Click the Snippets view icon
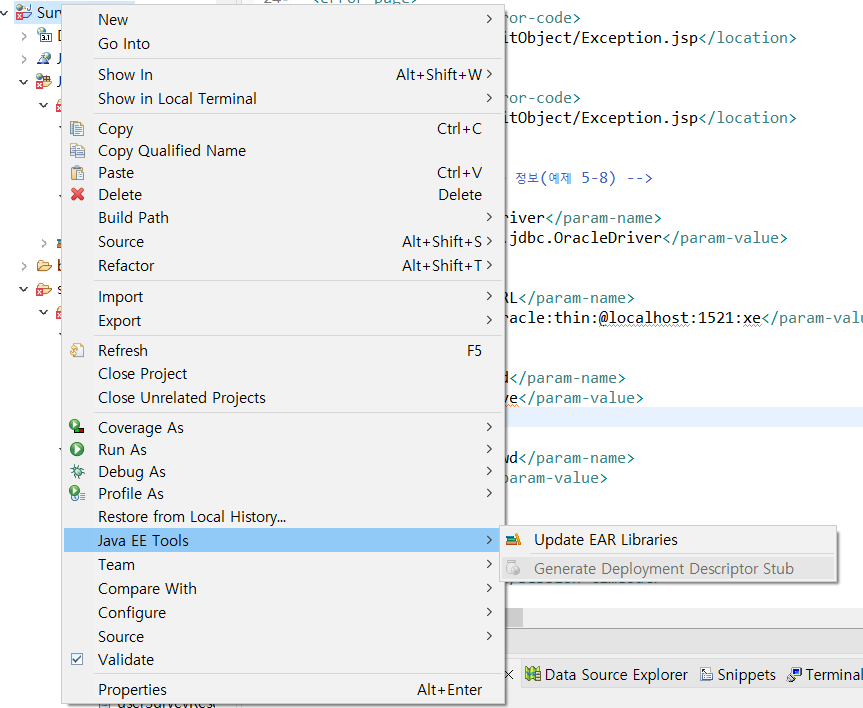 pyautogui.click(x=708, y=674)
